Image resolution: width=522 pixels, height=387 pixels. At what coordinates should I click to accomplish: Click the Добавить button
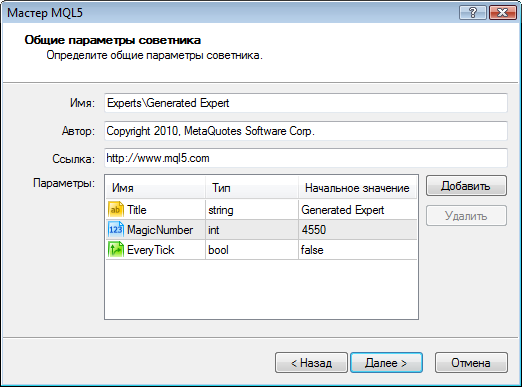pyautogui.click(x=466, y=186)
